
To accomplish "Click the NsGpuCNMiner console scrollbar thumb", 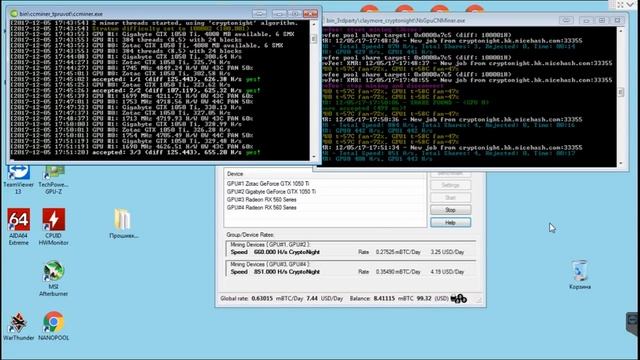I will pyautogui.click(x=621, y=92).
